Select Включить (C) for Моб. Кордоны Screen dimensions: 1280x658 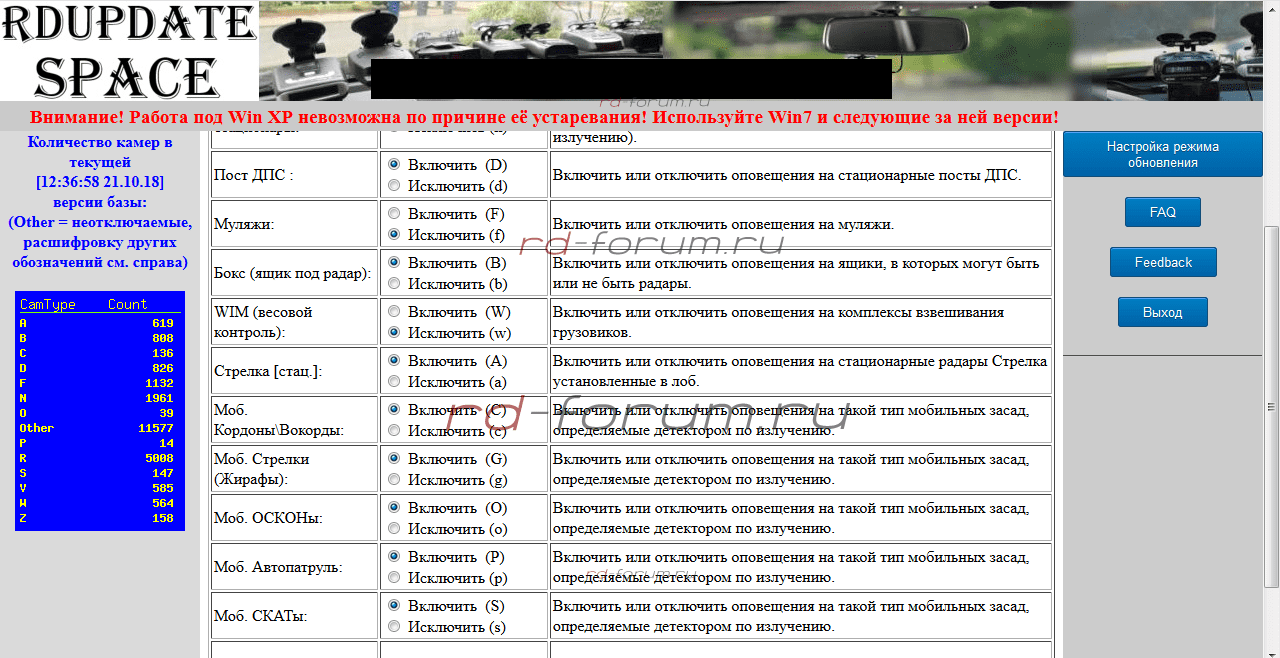(x=394, y=409)
